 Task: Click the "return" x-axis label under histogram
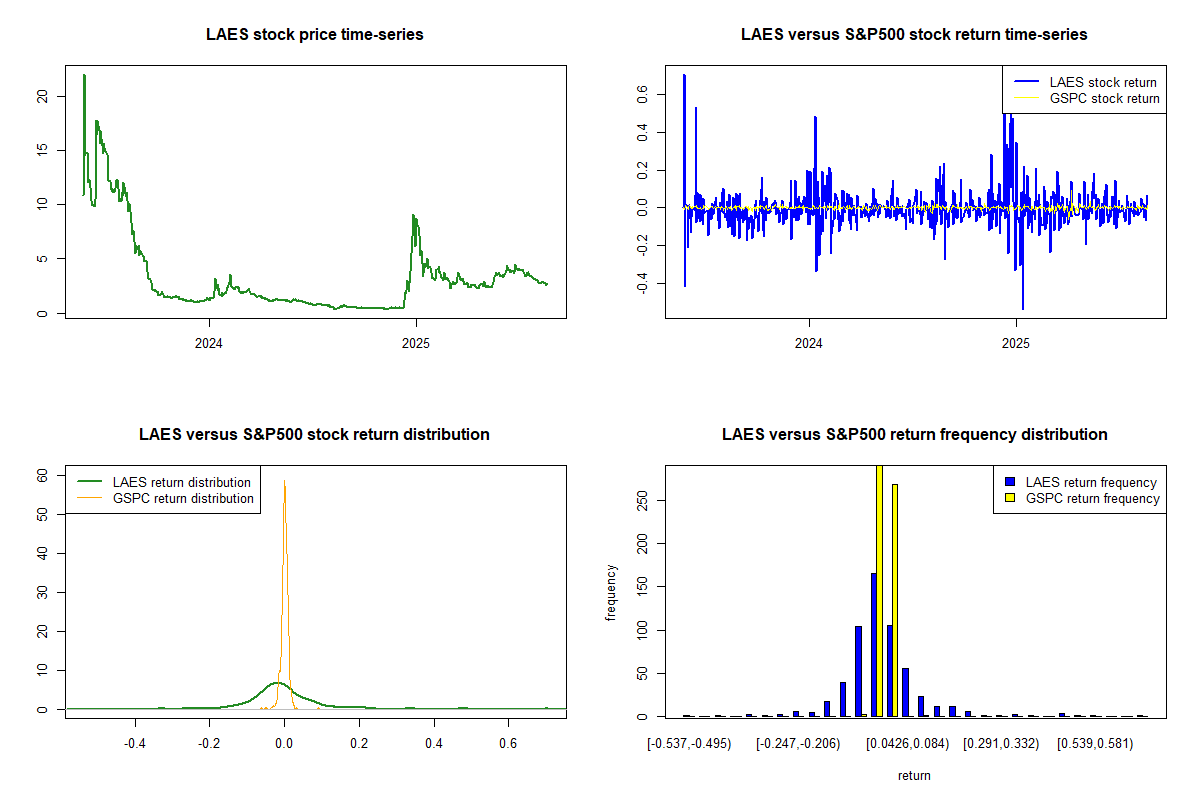(914, 775)
